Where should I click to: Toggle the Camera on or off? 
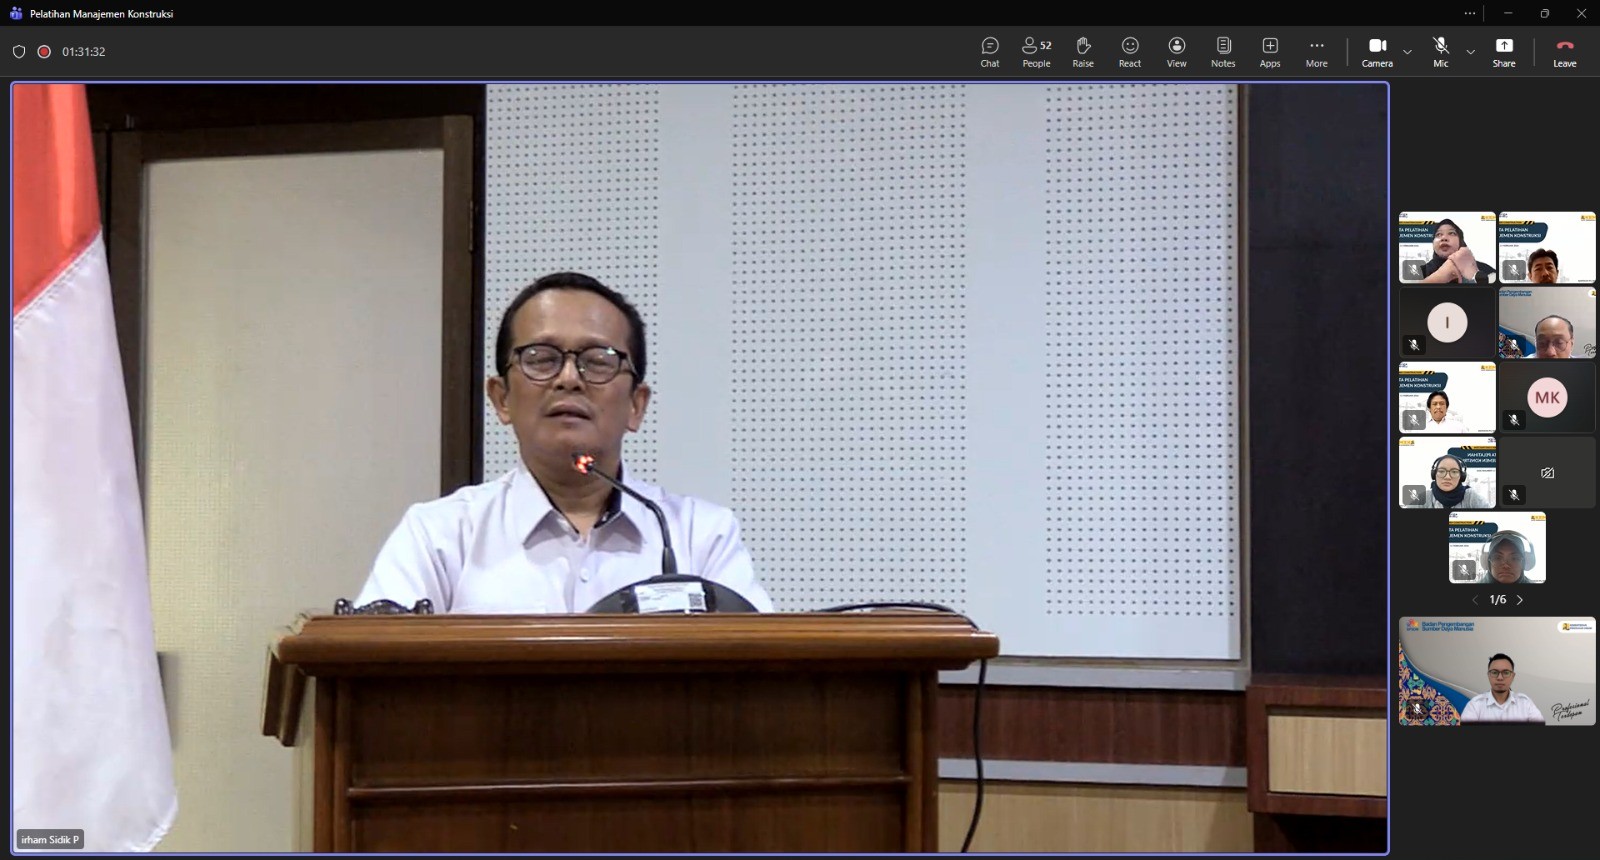pos(1377,52)
